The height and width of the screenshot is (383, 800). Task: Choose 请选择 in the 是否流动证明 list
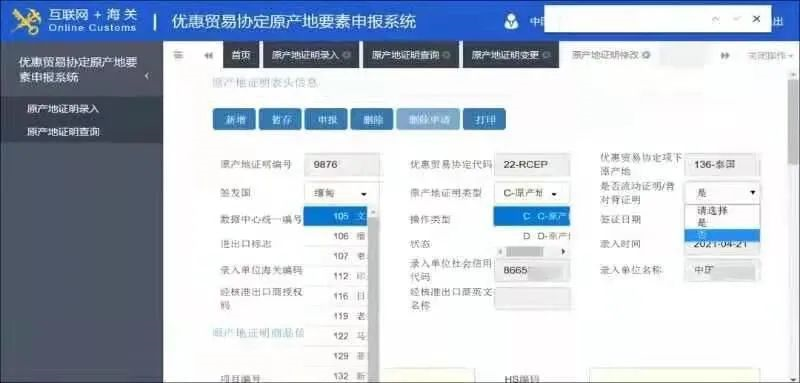[722, 210]
